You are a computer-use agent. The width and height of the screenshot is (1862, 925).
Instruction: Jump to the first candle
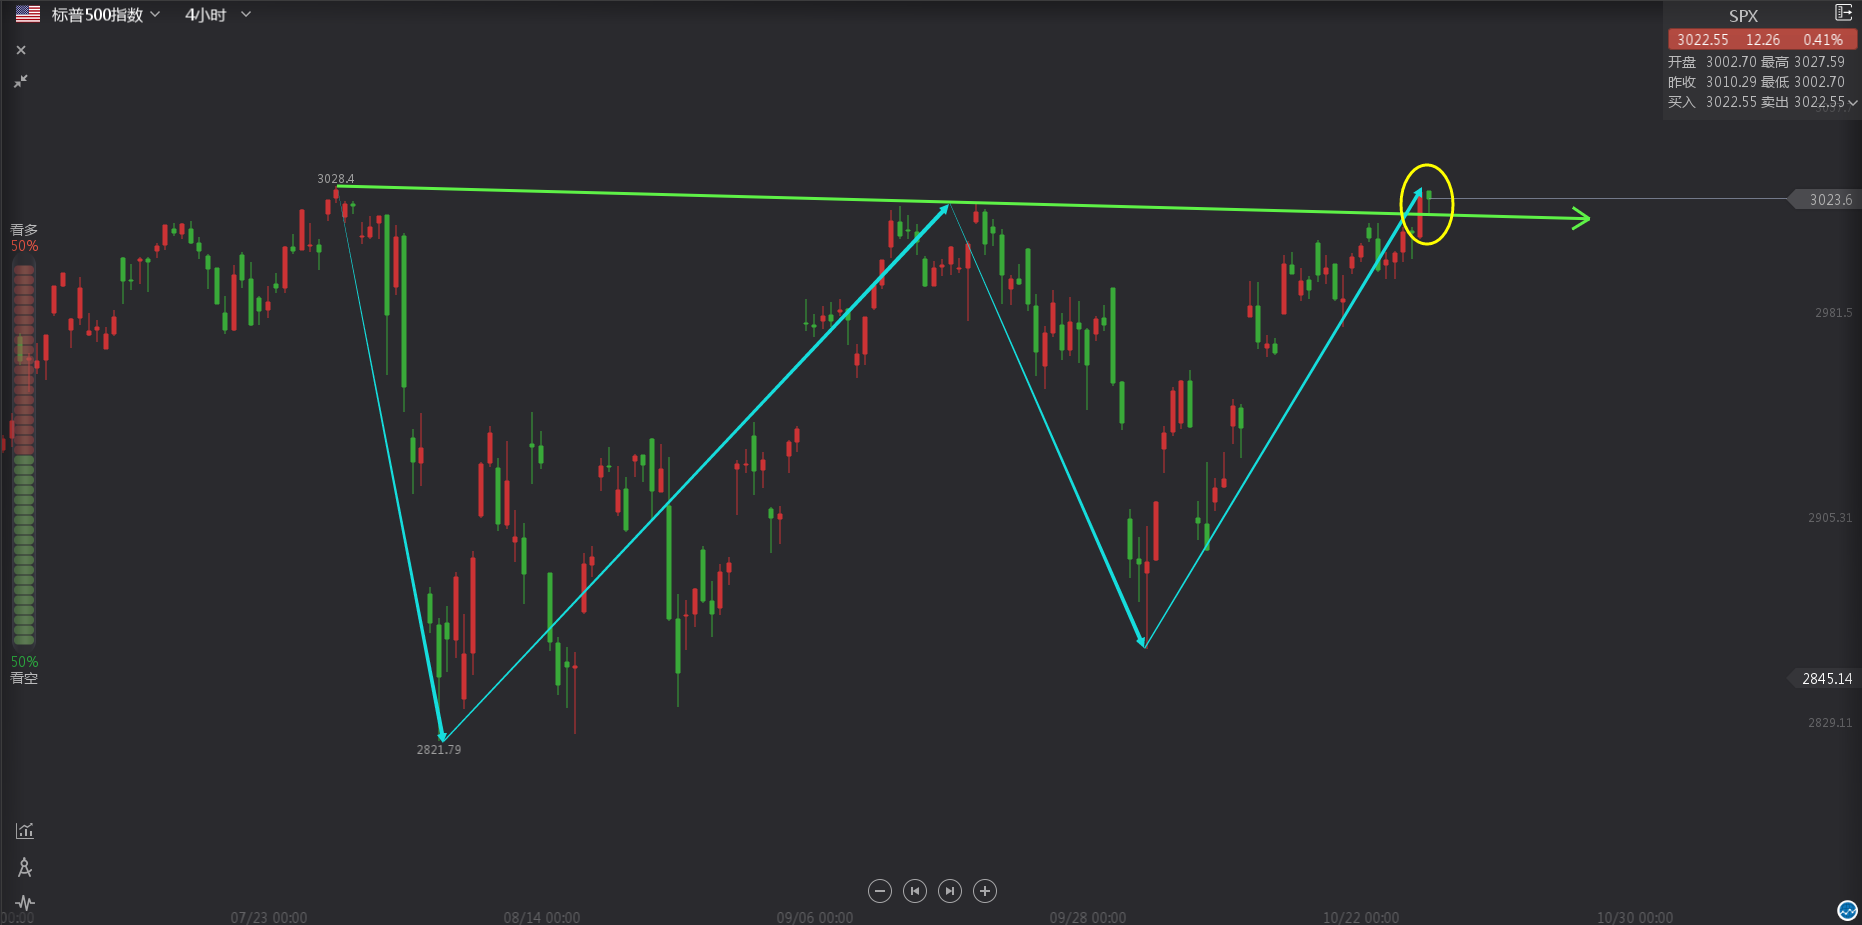pyautogui.click(x=915, y=891)
